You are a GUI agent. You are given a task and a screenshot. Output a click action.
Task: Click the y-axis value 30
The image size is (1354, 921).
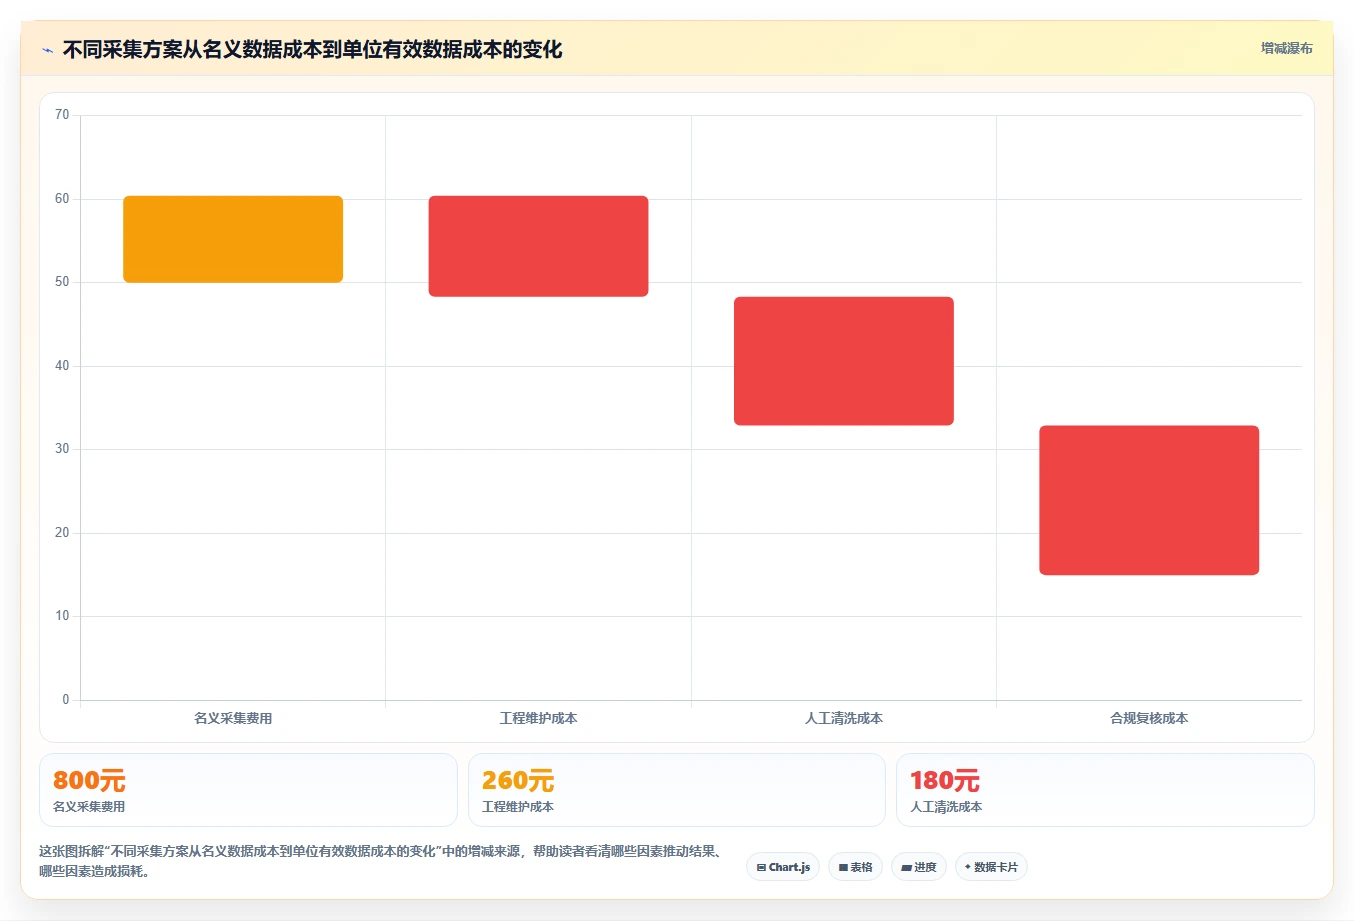pyautogui.click(x=62, y=449)
